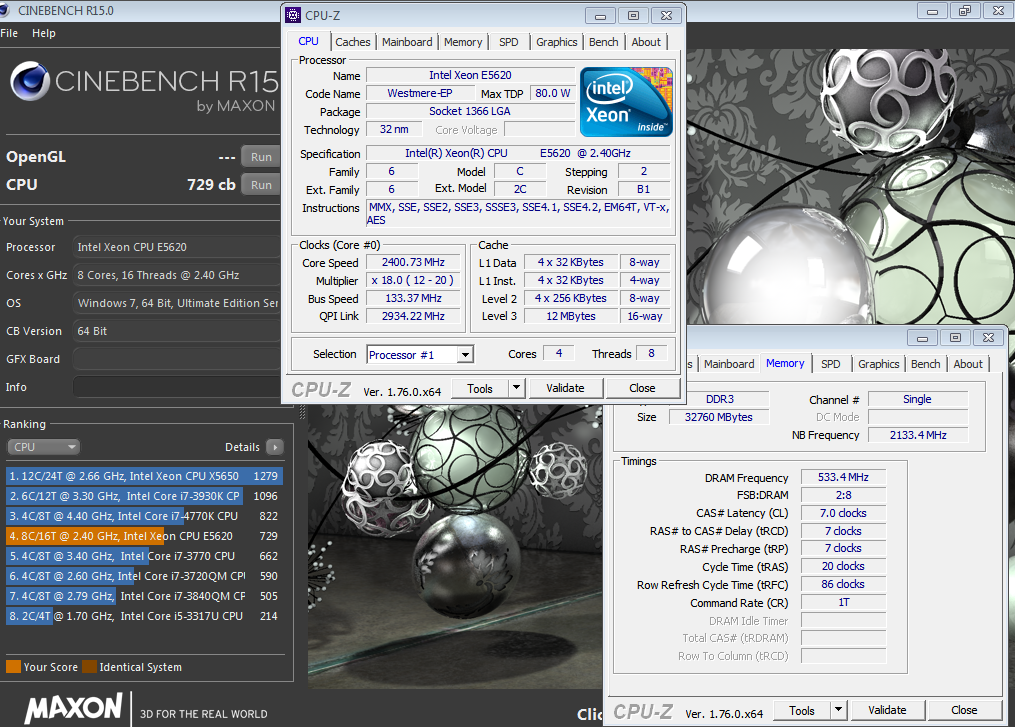Click the Level 3 cache value 12 MBytes
The image size is (1015, 727).
tap(570, 316)
